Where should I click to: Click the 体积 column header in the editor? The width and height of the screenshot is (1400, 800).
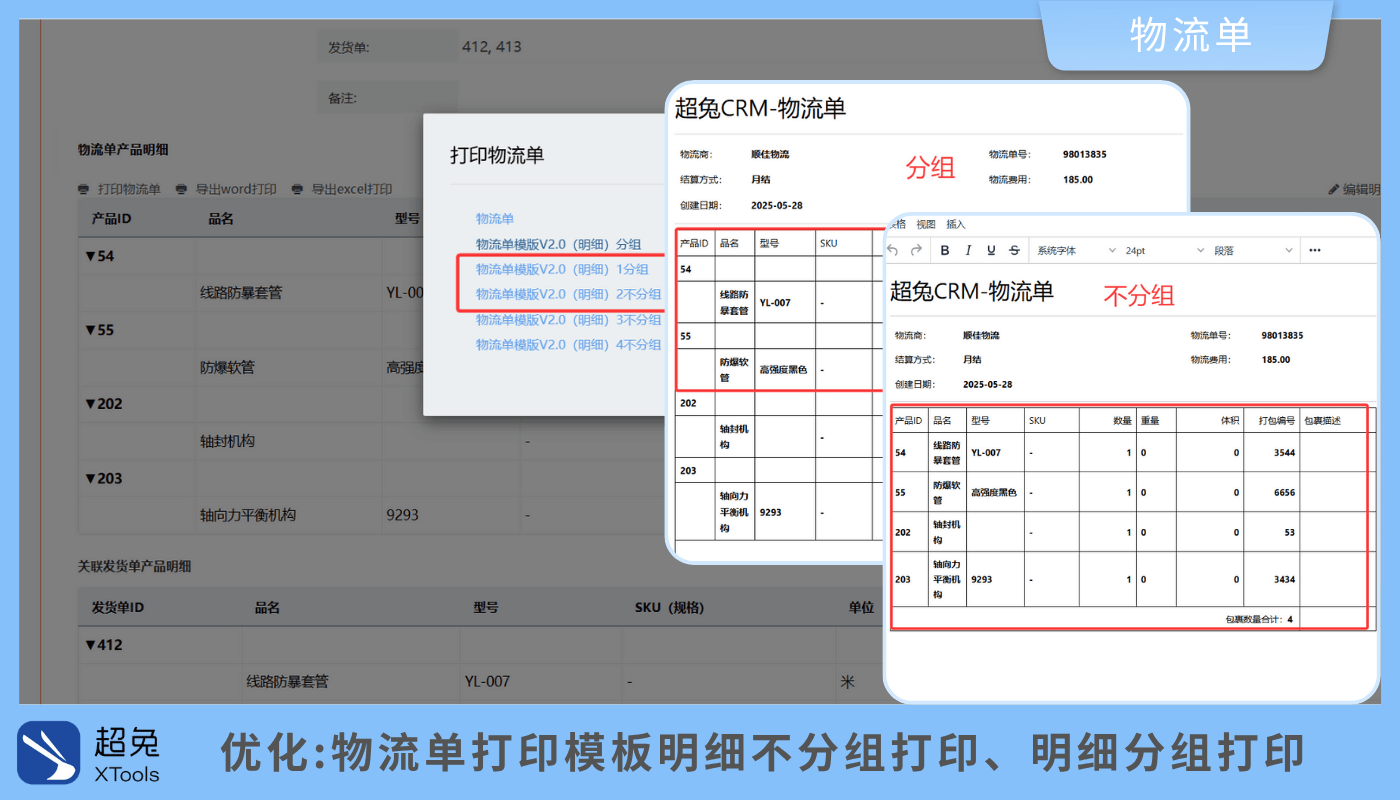point(1231,421)
